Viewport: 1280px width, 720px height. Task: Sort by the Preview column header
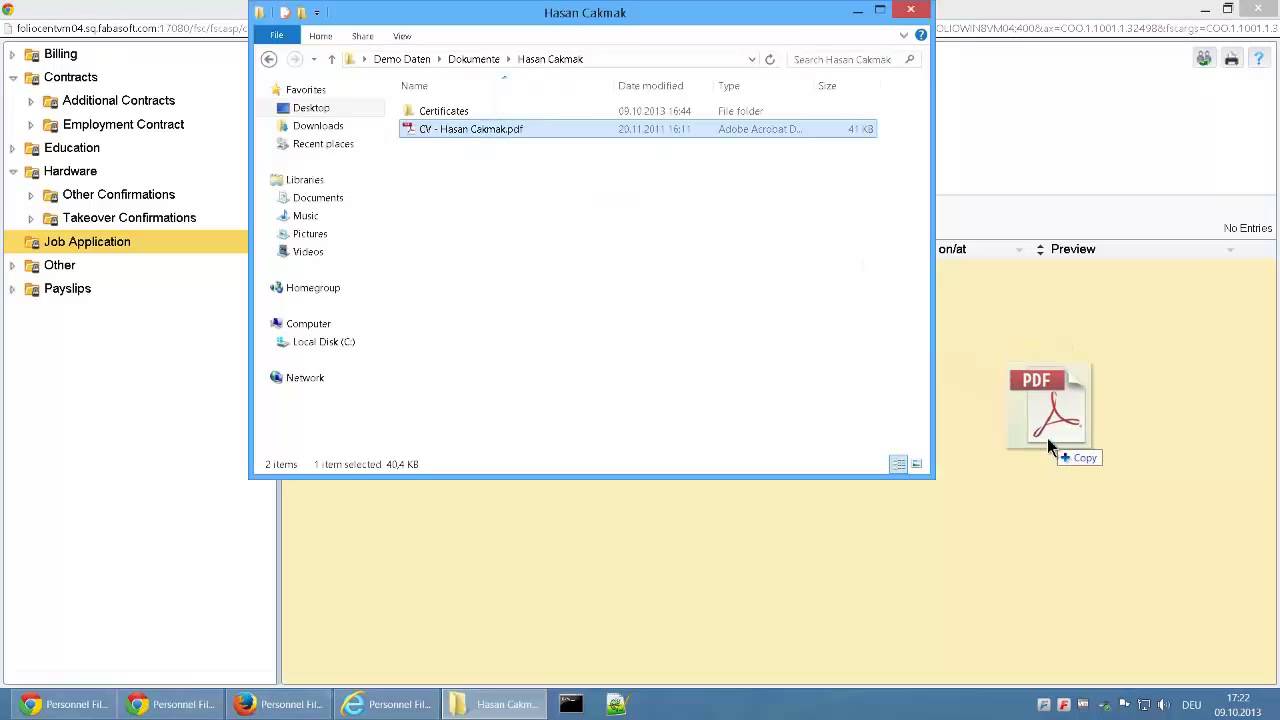(1073, 249)
